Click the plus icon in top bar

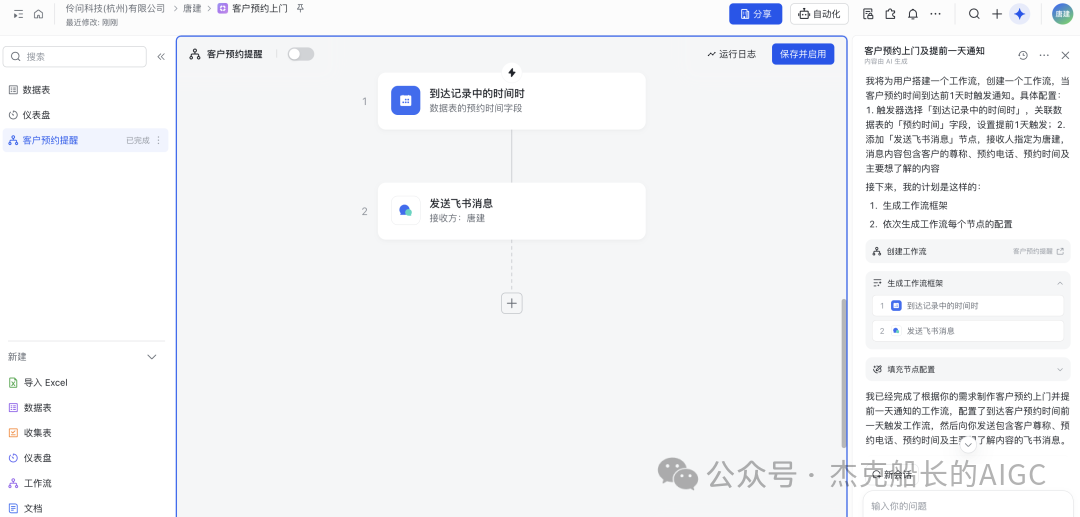[x=997, y=14]
